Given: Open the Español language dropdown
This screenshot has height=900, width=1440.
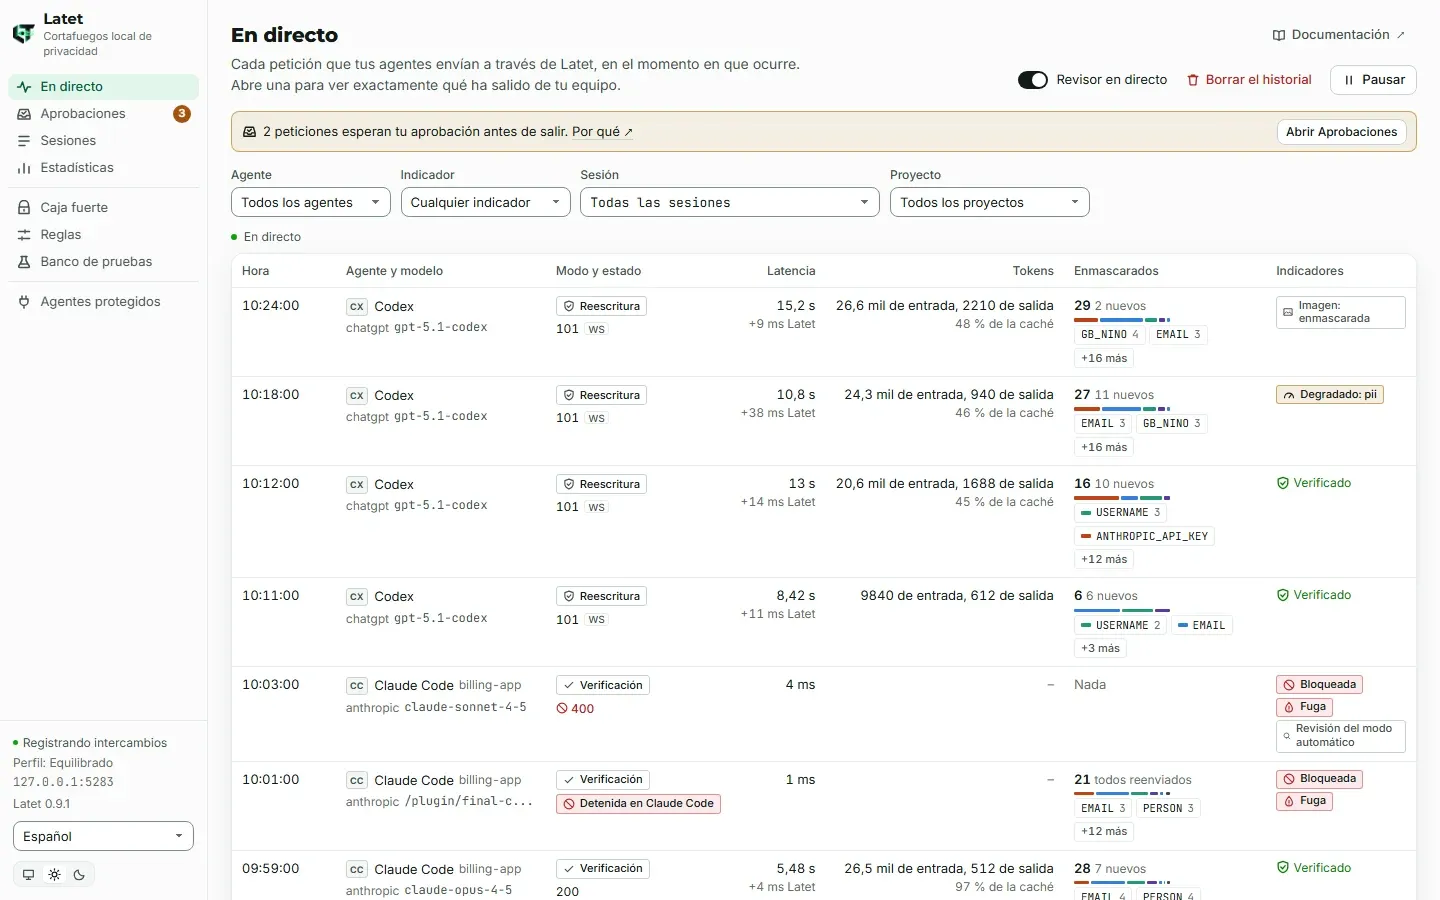Looking at the screenshot, I should [x=103, y=837].
